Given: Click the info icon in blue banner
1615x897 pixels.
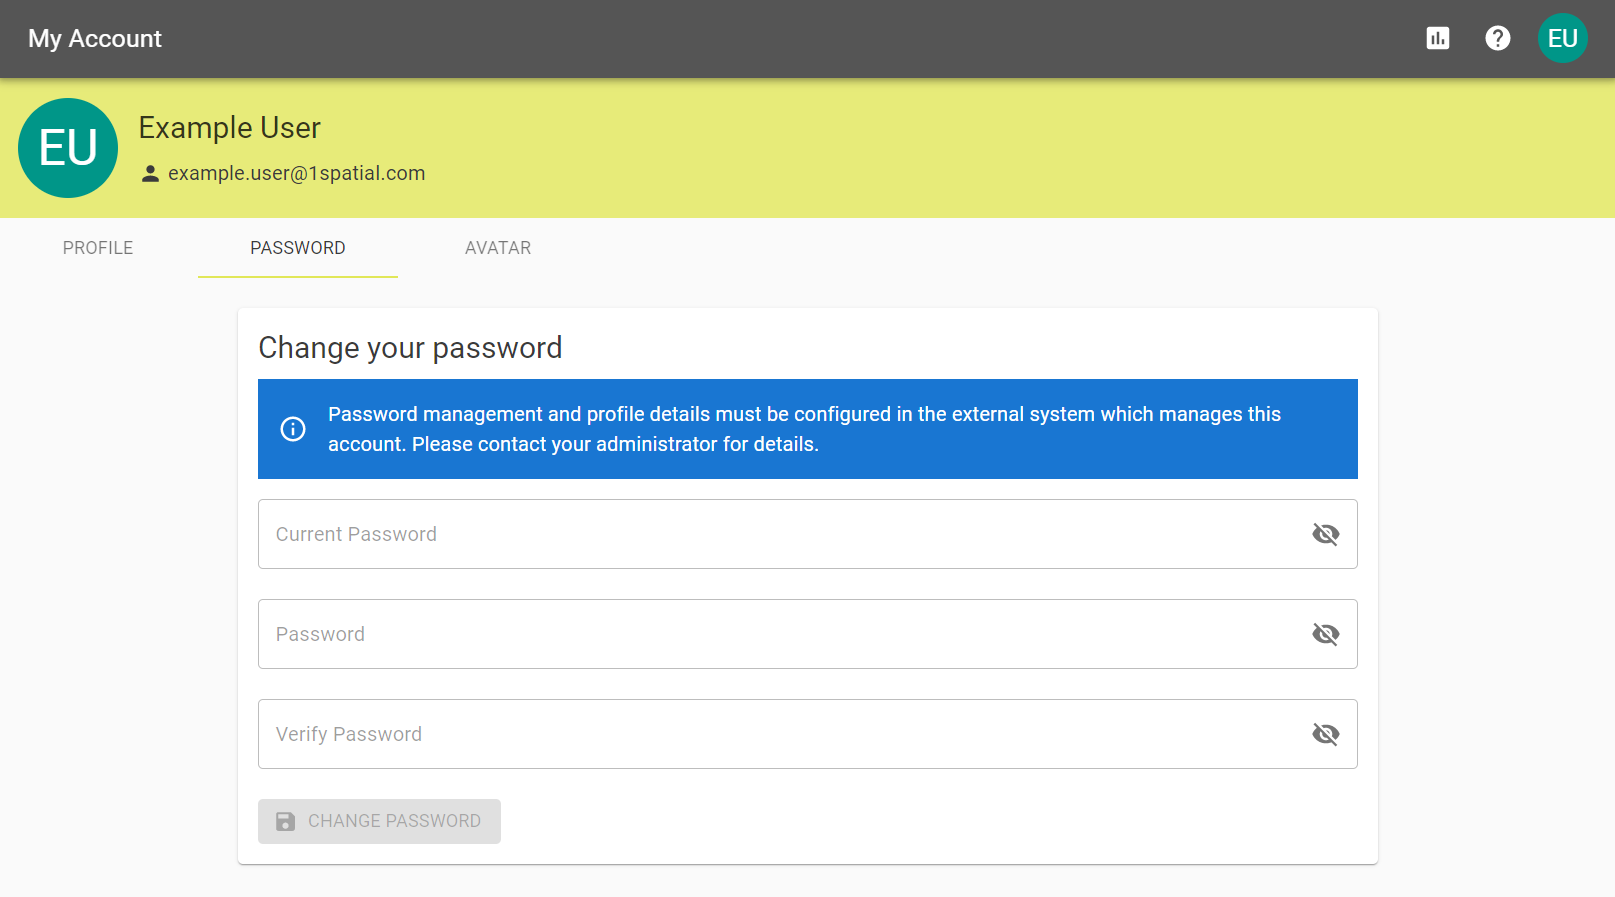Looking at the screenshot, I should coord(293,429).
